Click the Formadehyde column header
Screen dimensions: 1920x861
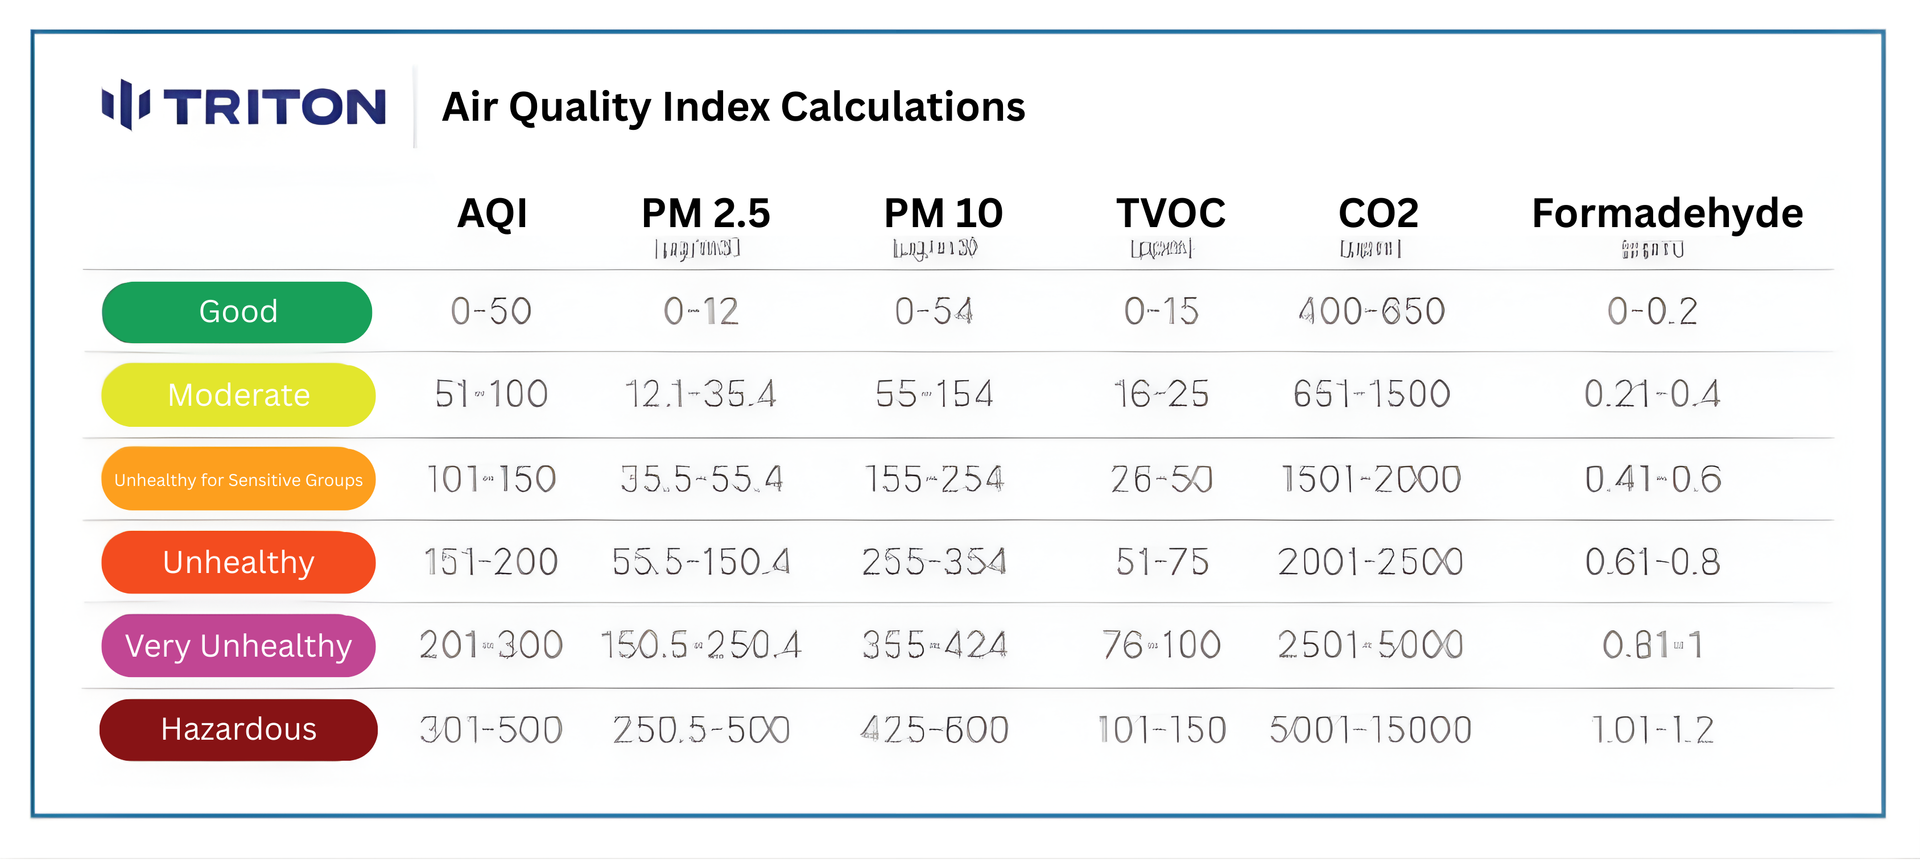1667,213
